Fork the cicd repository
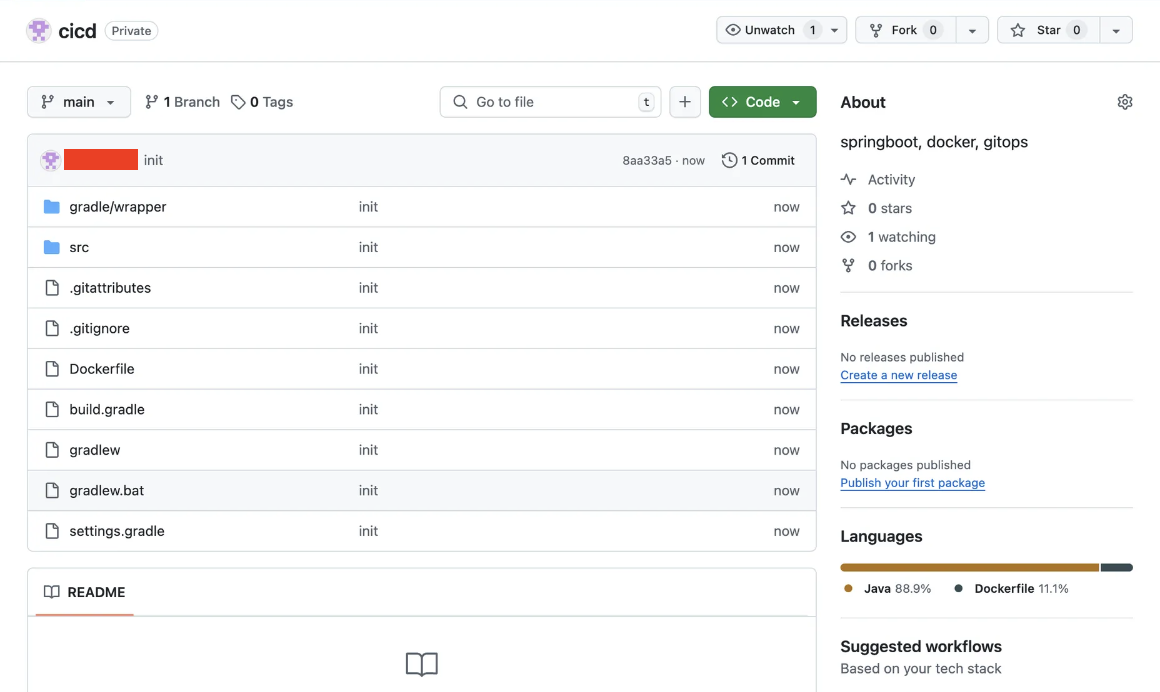This screenshot has height=692, width=1160. click(x=906, y=30)
